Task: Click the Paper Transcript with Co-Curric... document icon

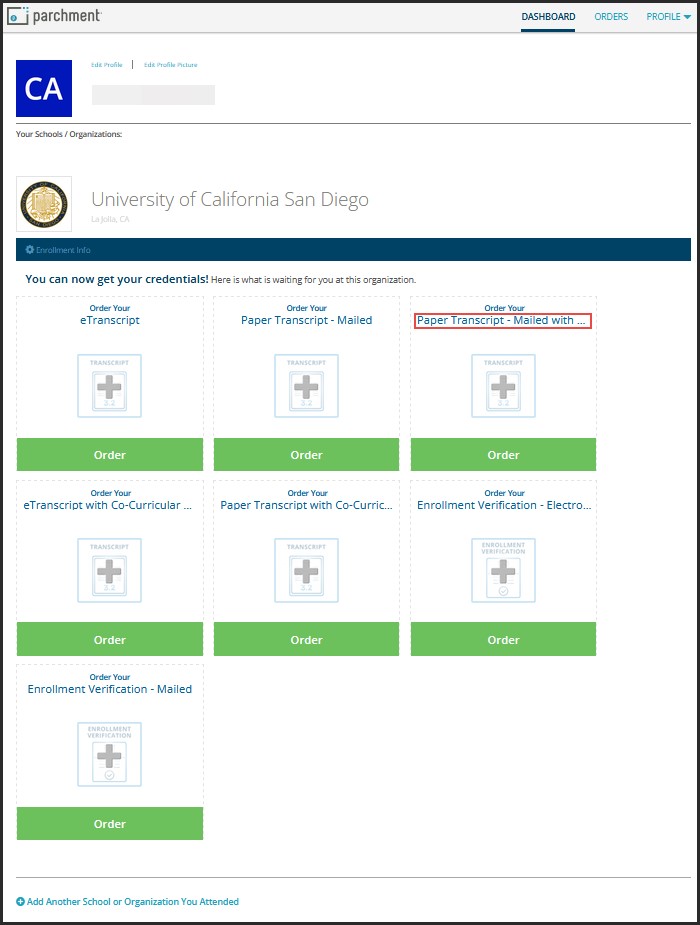Action: [x=307, y=570]
